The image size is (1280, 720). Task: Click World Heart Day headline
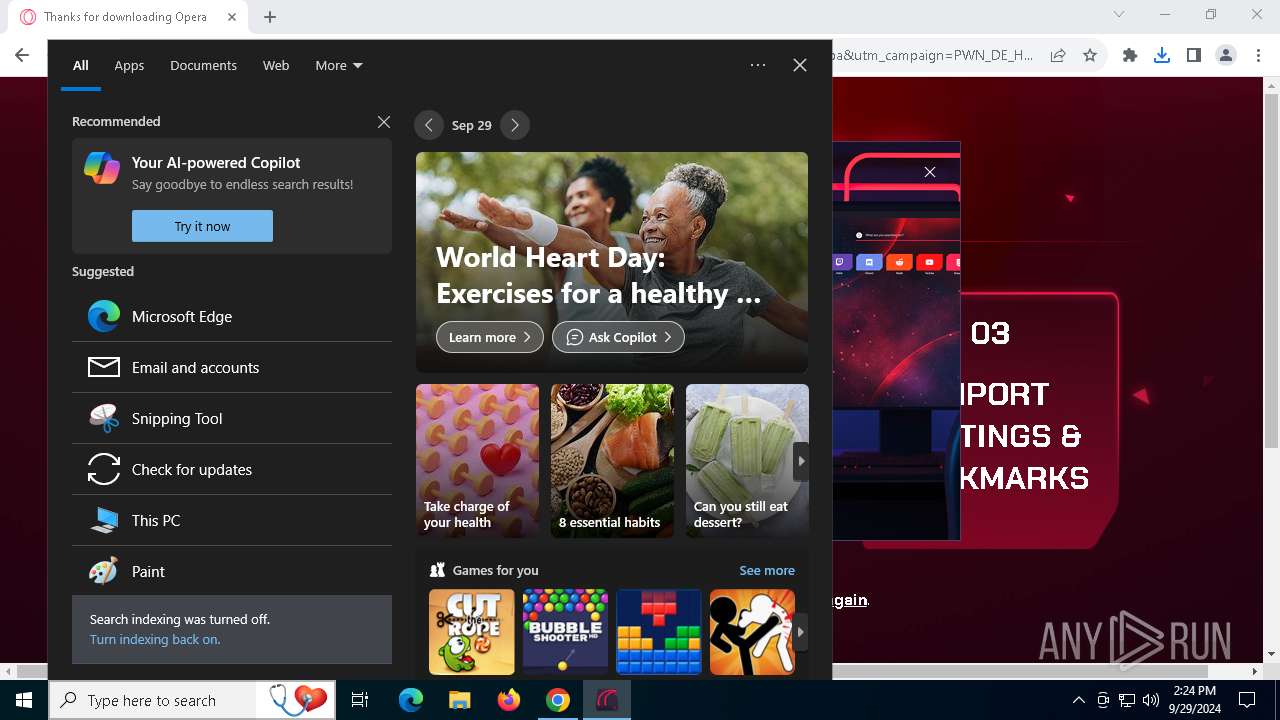(x=598, y=275)
